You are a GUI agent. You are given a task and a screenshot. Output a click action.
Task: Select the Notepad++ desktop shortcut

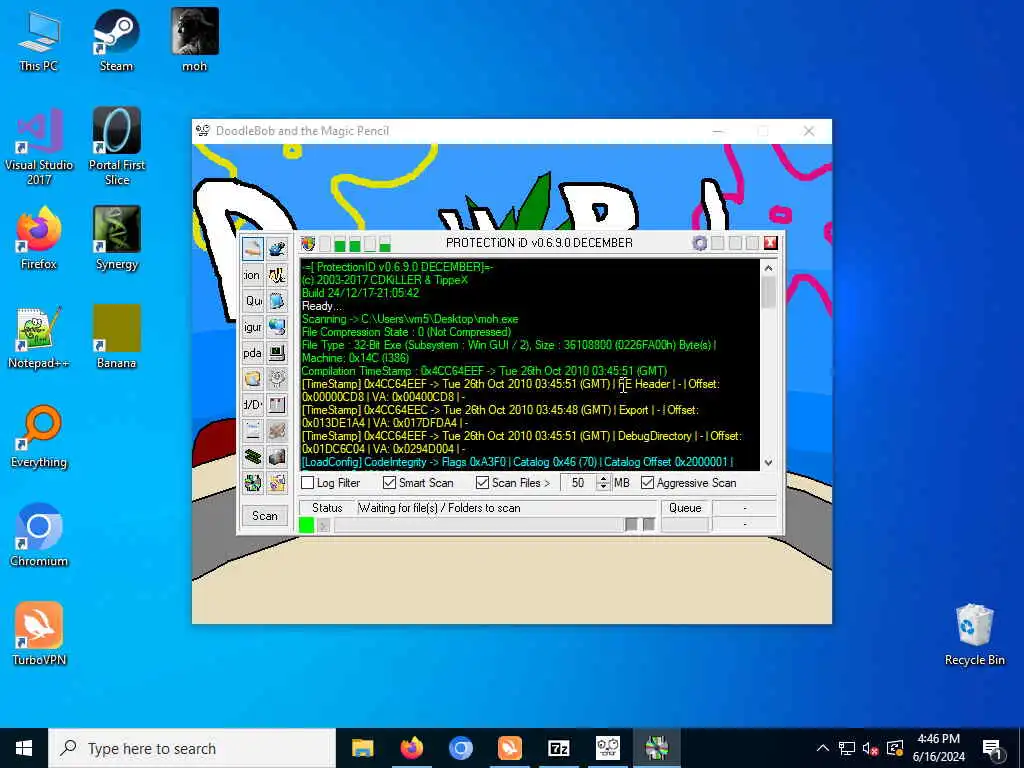coord(39,338)
